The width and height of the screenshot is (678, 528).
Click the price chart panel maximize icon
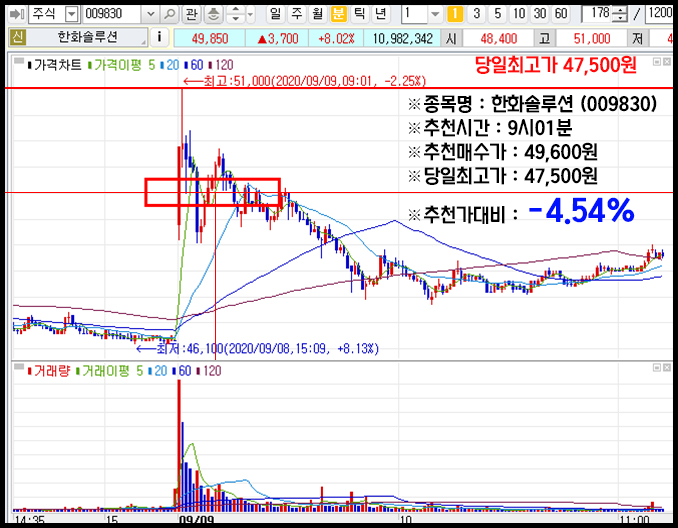(657, 62)
